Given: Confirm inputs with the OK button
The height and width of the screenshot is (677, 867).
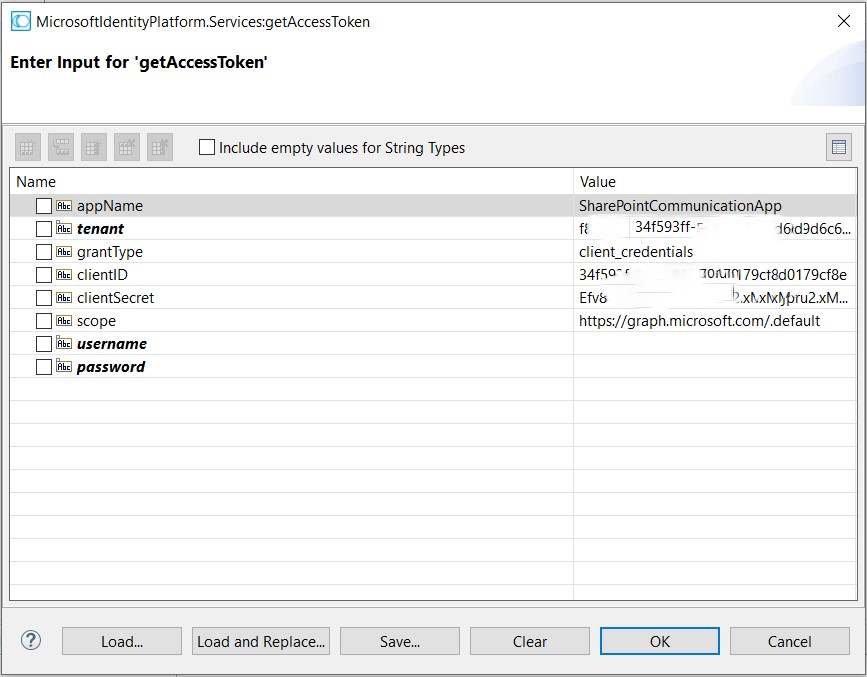Looking at the screenshot, I should coord(660,641).
